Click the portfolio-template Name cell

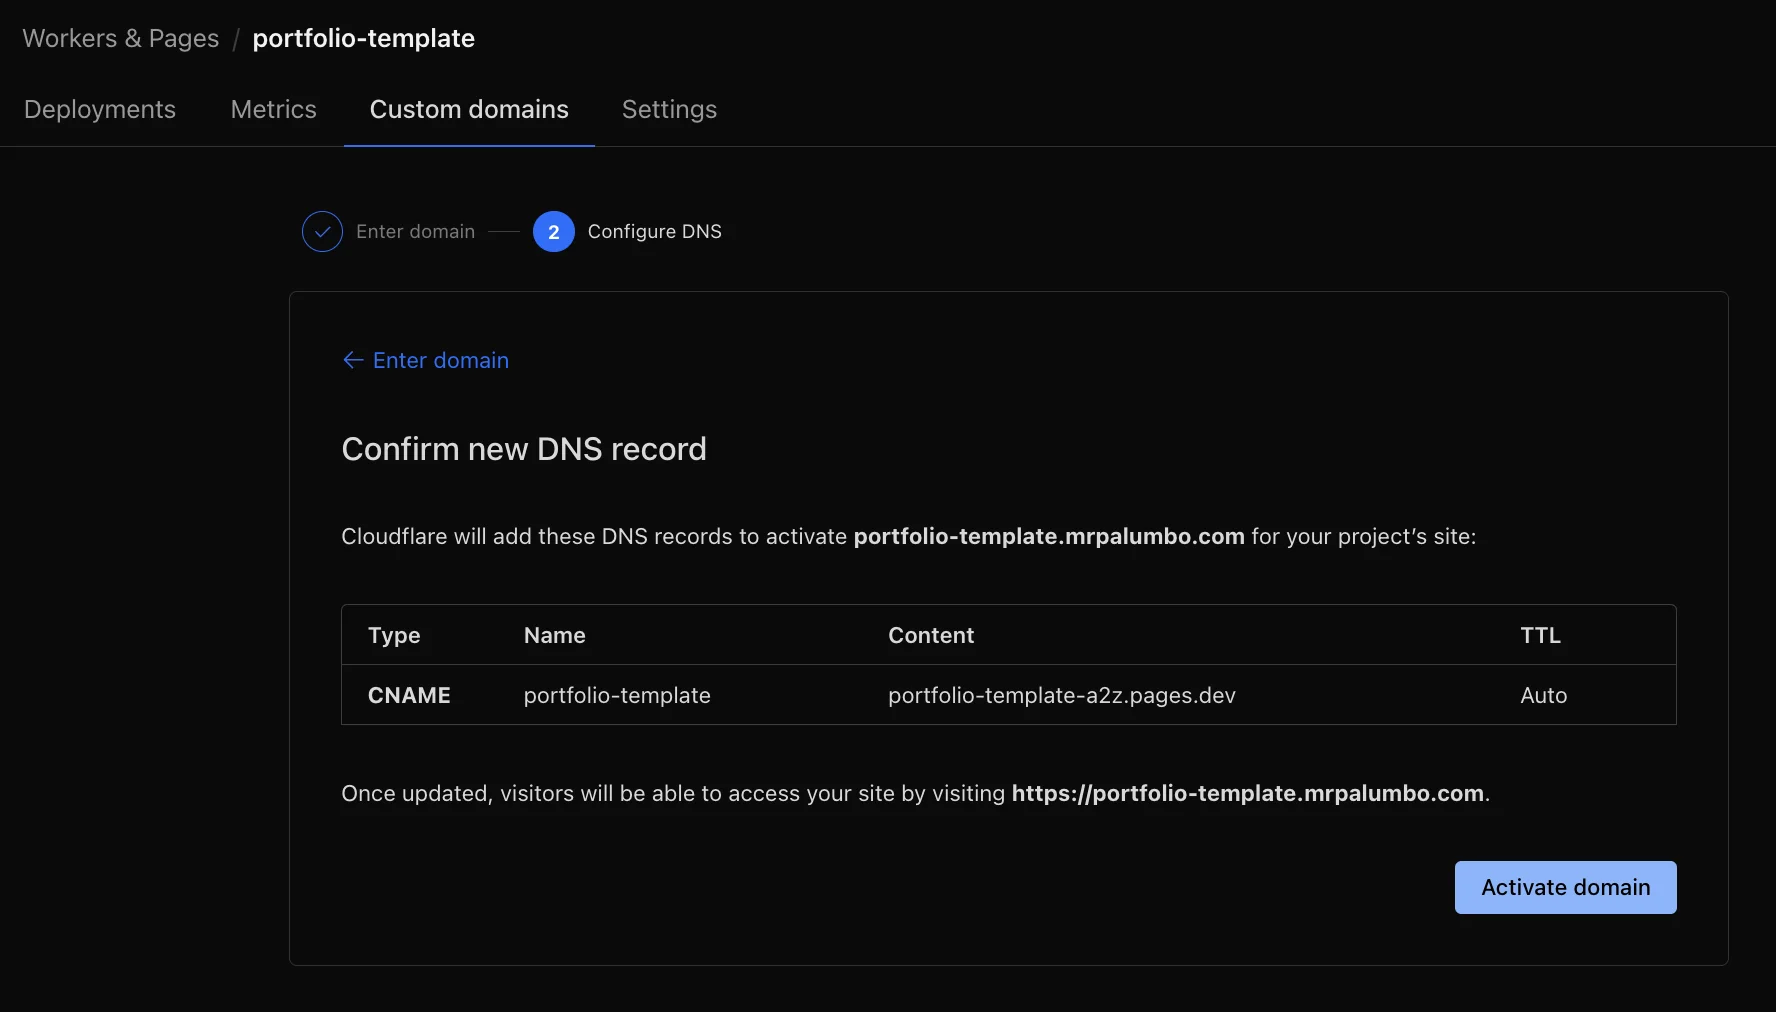[x=616, y=695]
